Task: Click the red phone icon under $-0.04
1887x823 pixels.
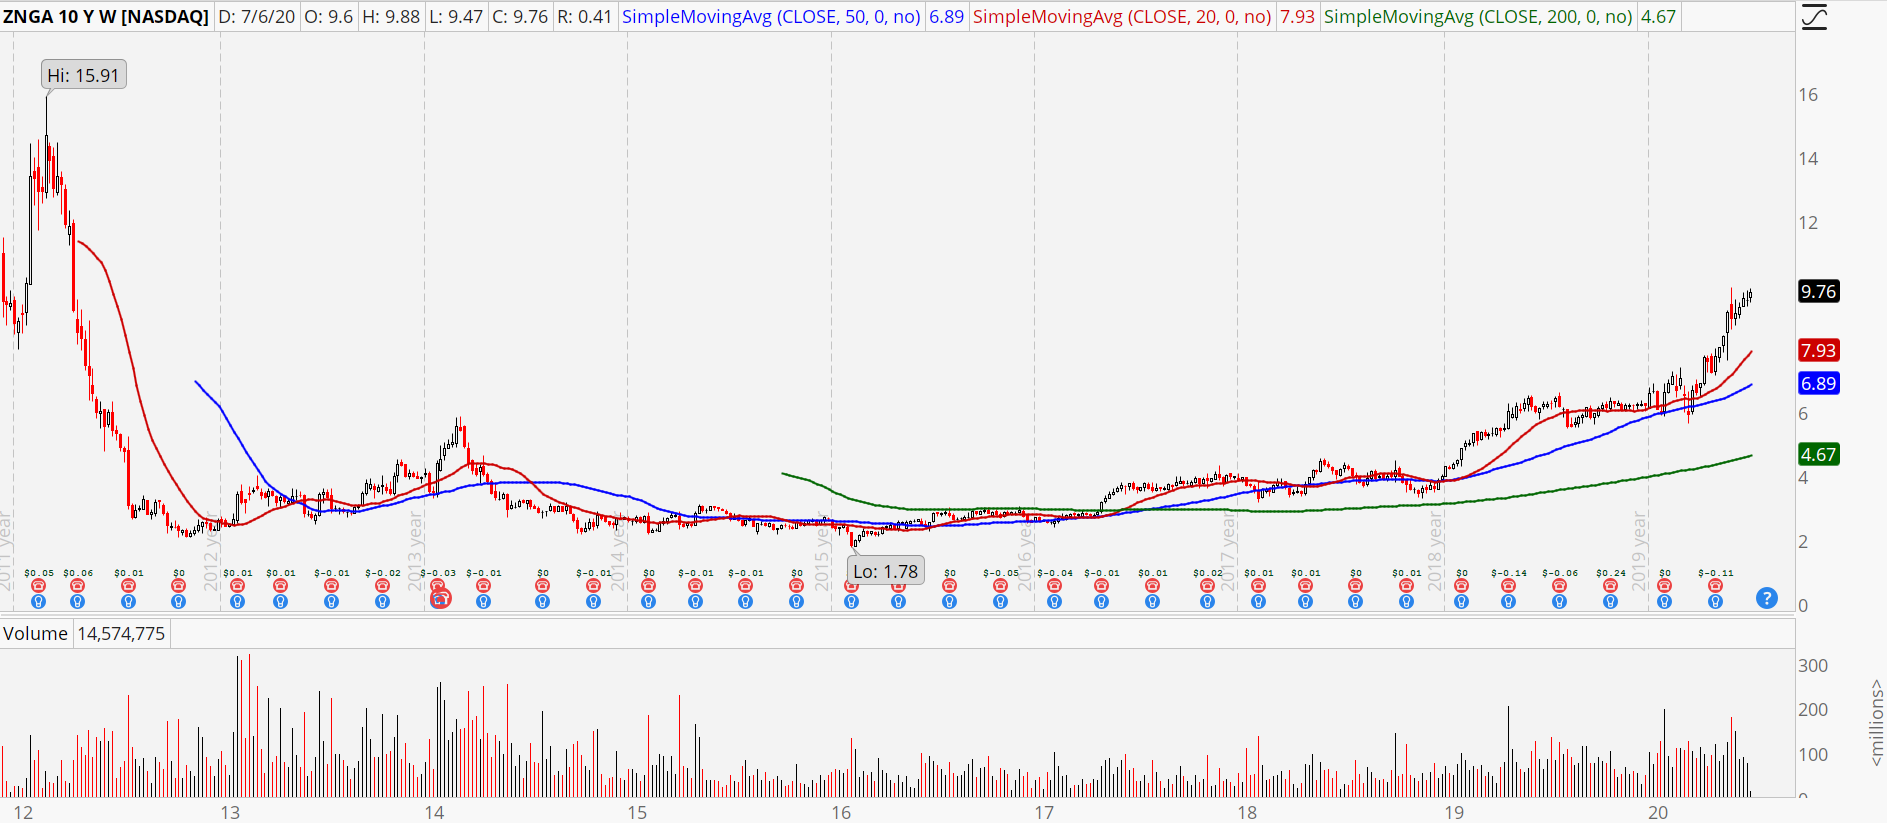Action: [1054, 586]
